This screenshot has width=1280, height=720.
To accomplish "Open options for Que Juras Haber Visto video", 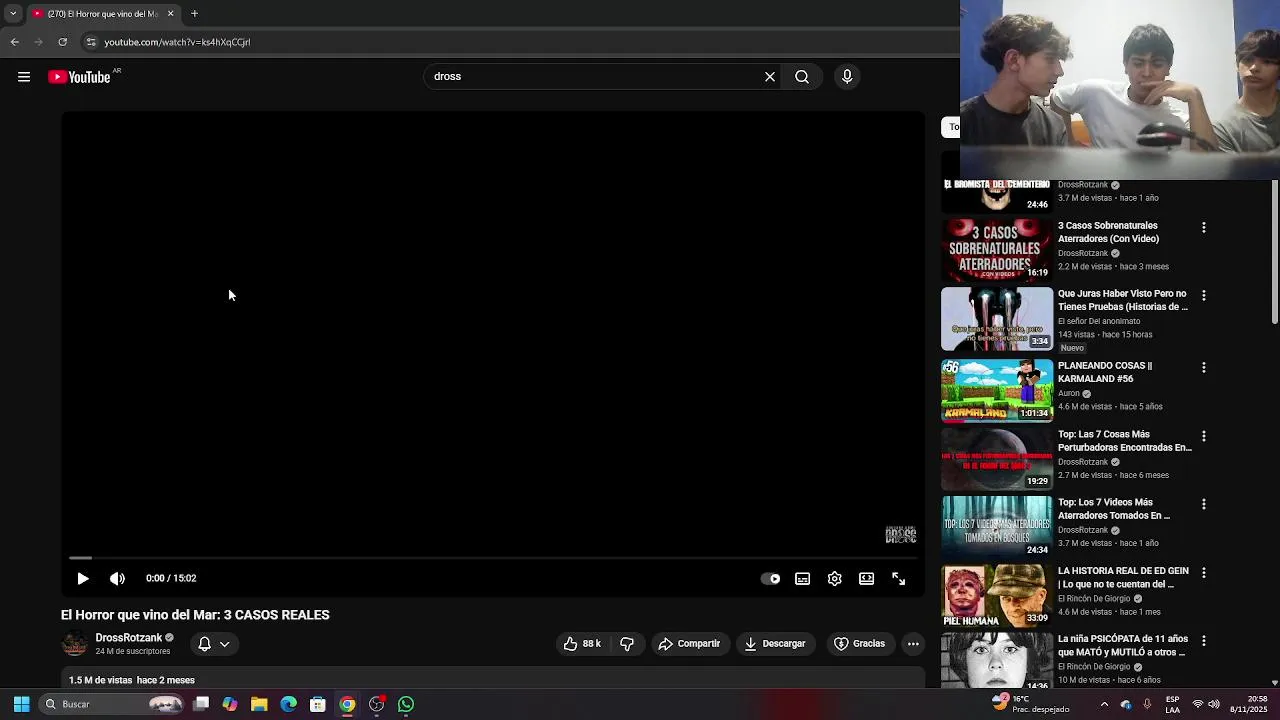I will point(1204,296).
